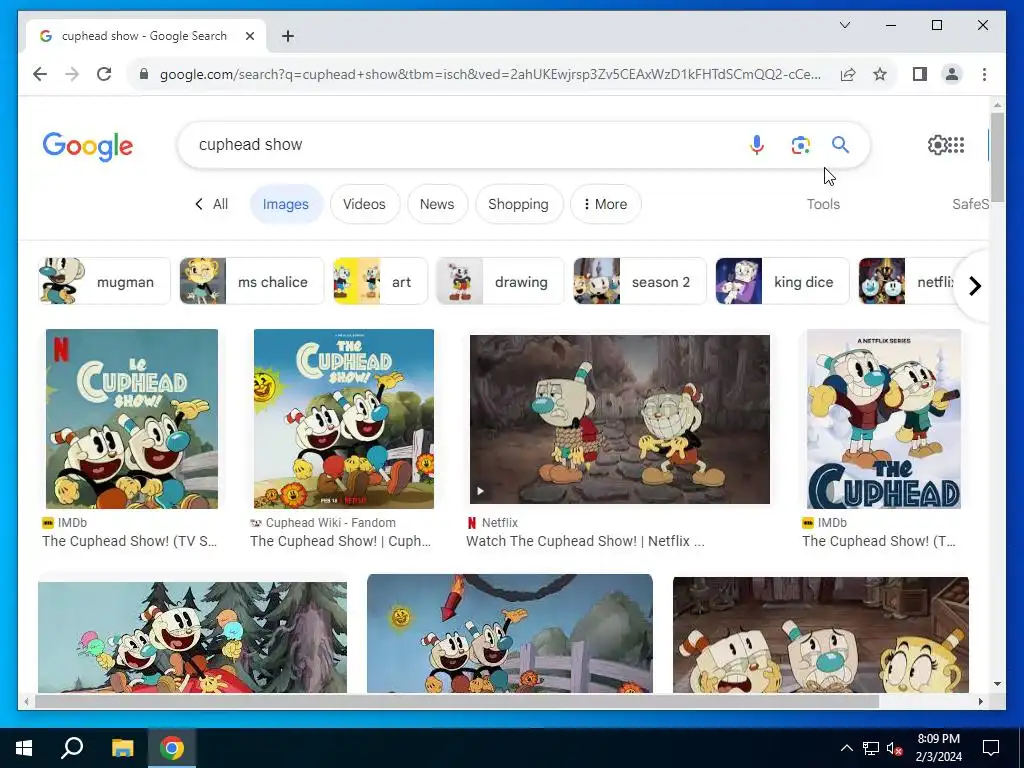The width and height of the screenshot is (1024, 768).
Task: Click the Google logo
Action: click(88, 146)
